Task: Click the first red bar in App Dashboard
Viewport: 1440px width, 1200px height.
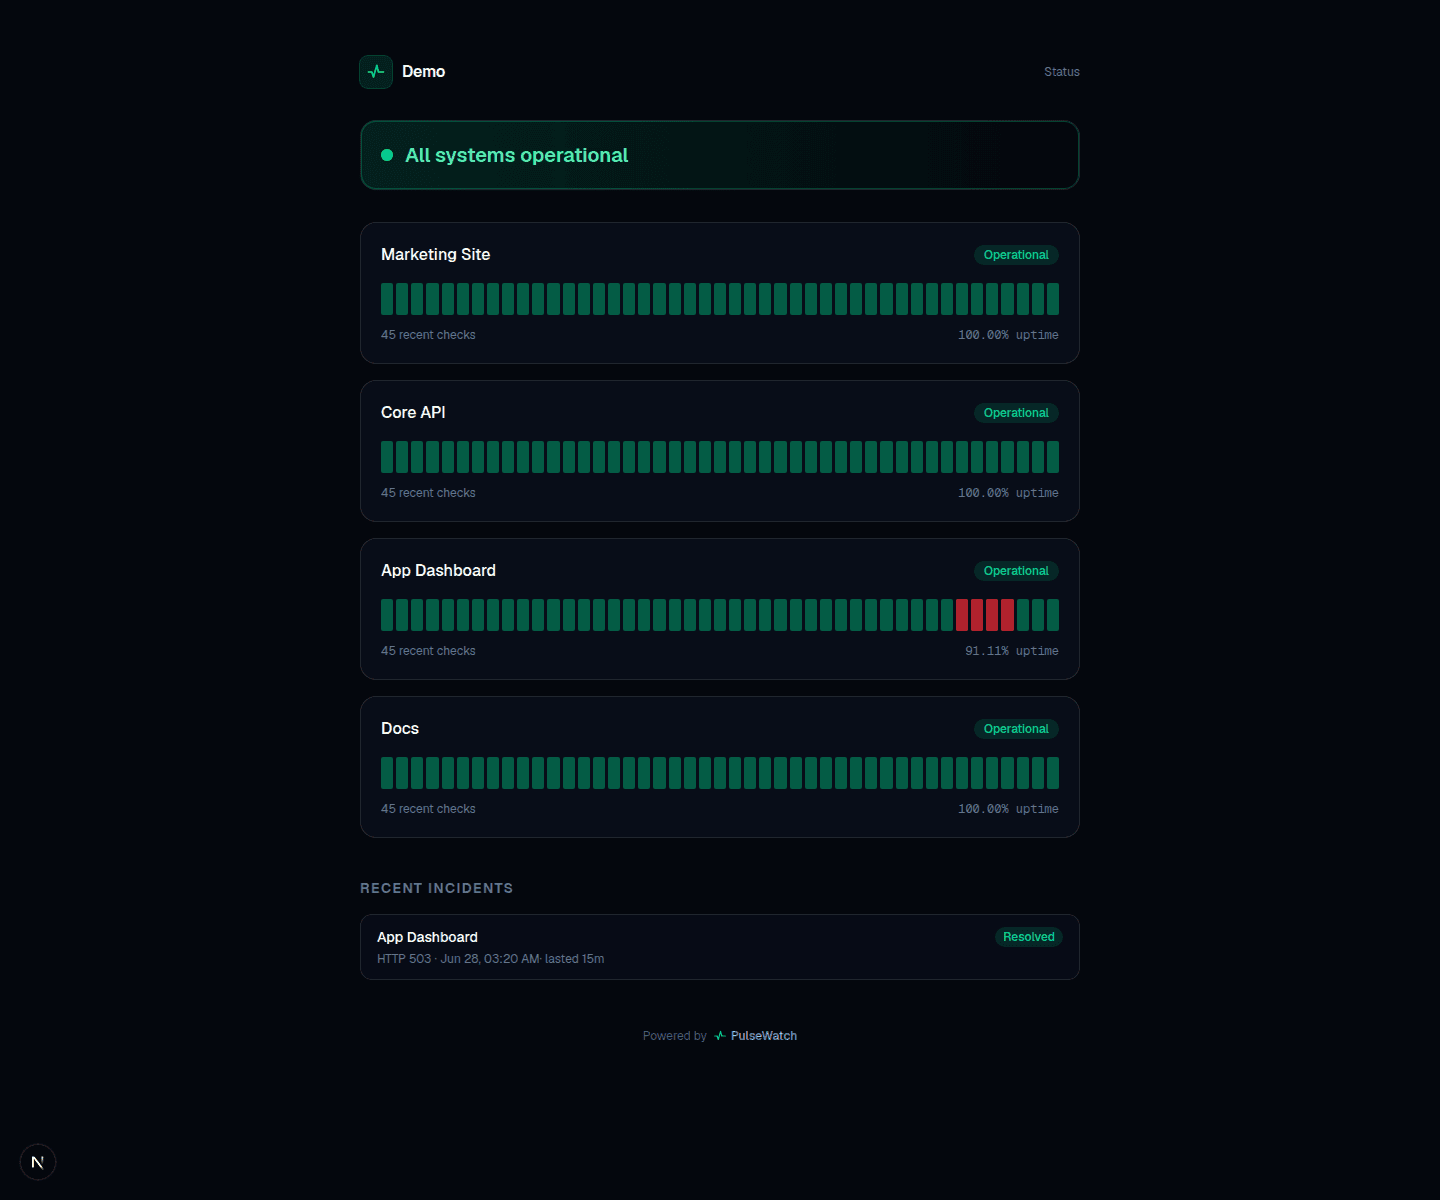Action: [962, 615]
